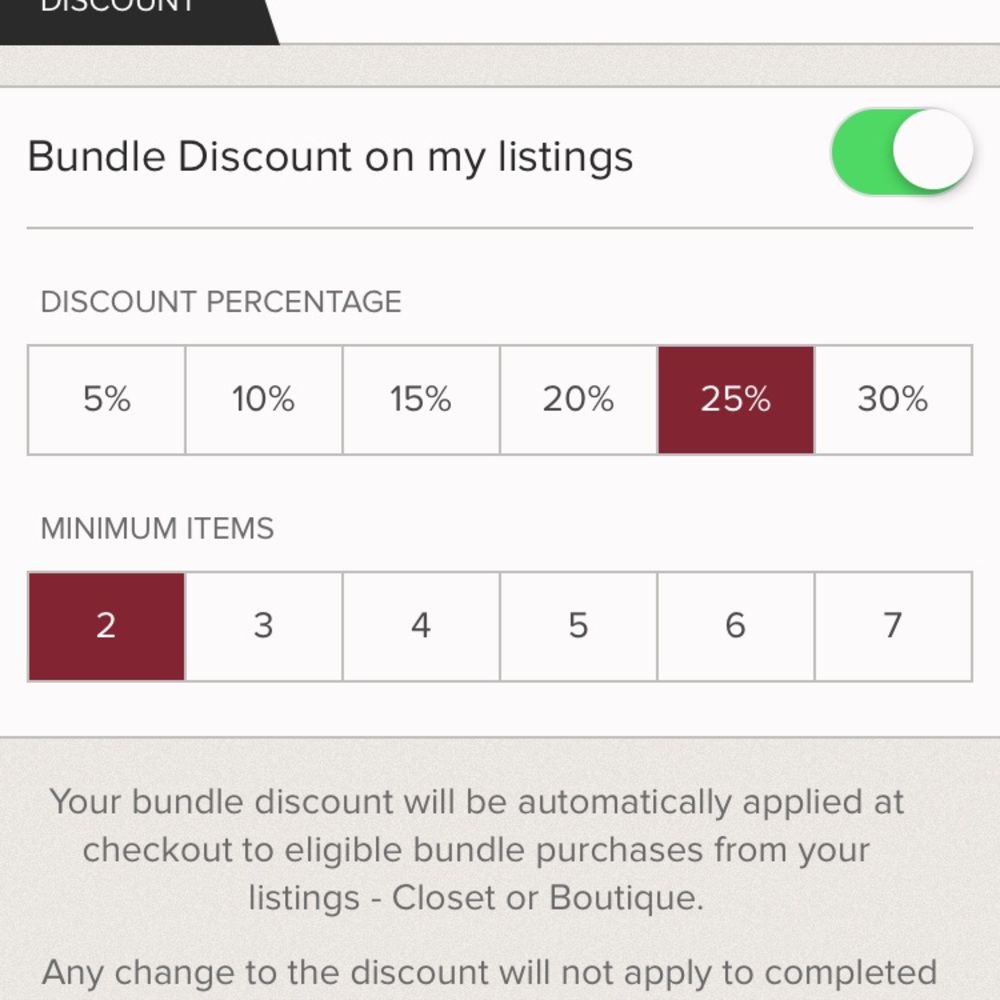Choose 15% as the bundle discount
Image resolution: width=1000 pixels, height=1000 pixels.
pyautogui.click(x=420, y=398)
